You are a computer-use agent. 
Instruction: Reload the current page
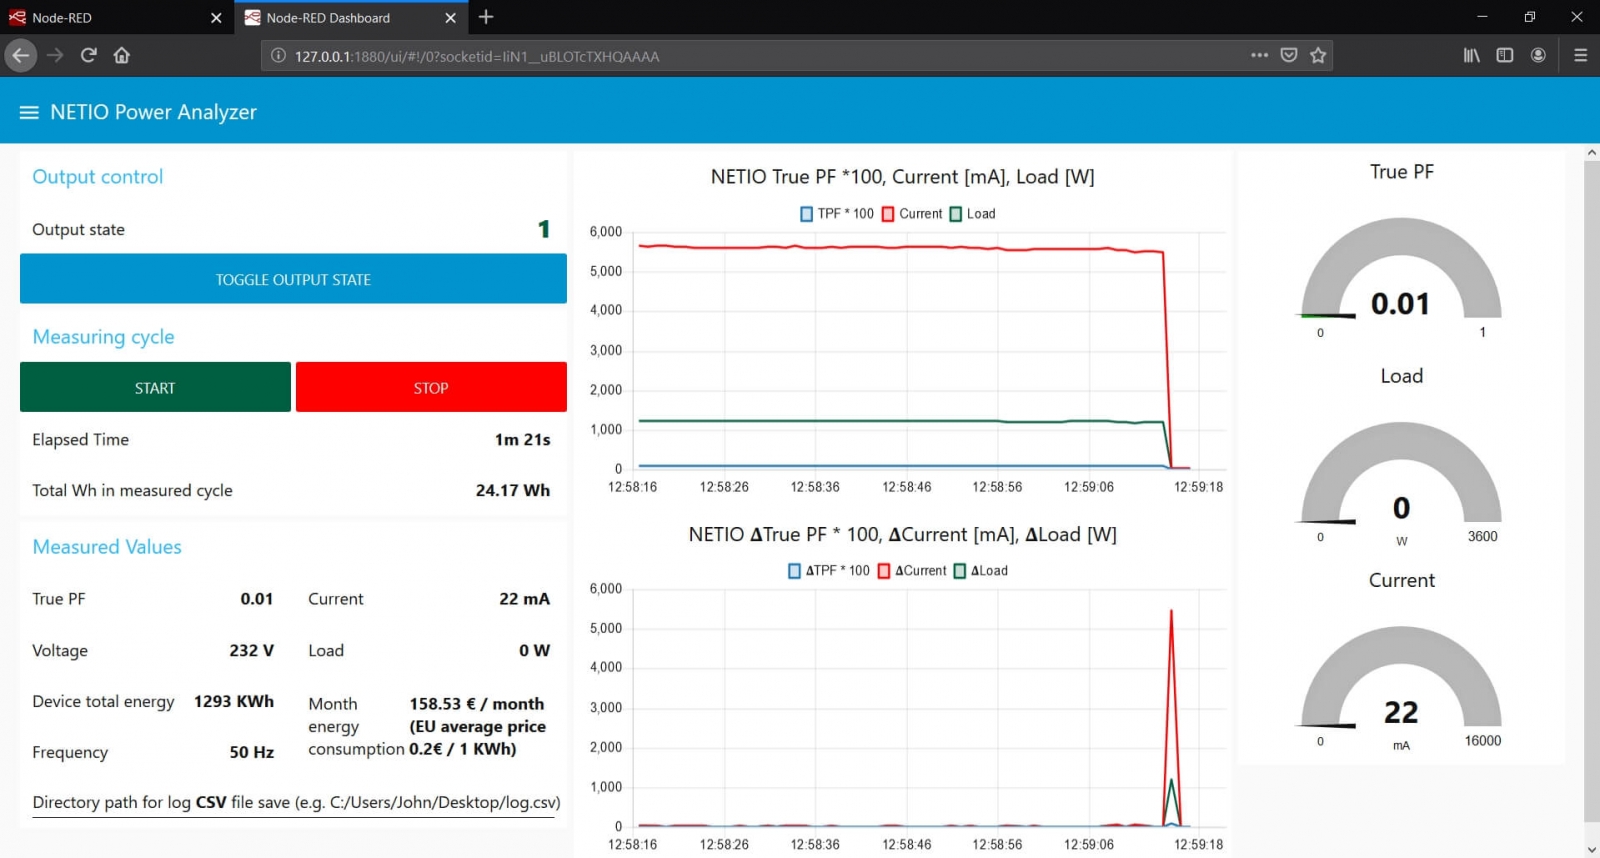pyautogui.click(x=89, y=56)
